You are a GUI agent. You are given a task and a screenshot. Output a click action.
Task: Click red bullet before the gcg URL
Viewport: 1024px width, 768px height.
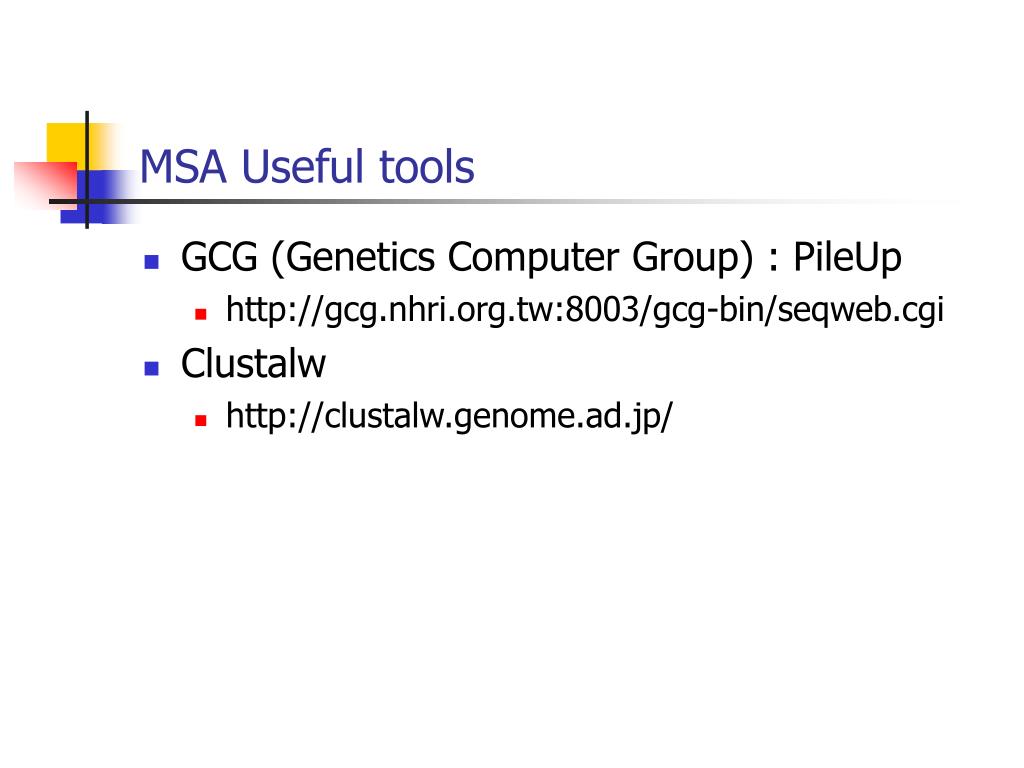pos(201,314)
